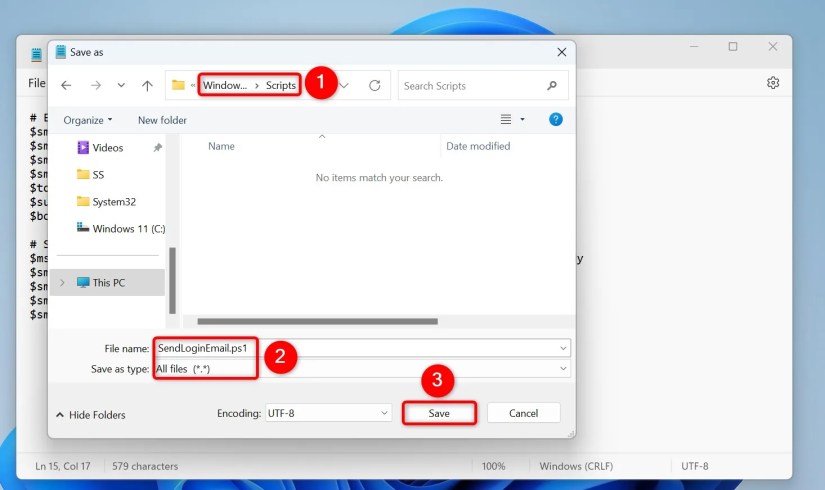Close the Notepad window
The height and width of the screenshot is (490, 825).
tap(772, 46)
